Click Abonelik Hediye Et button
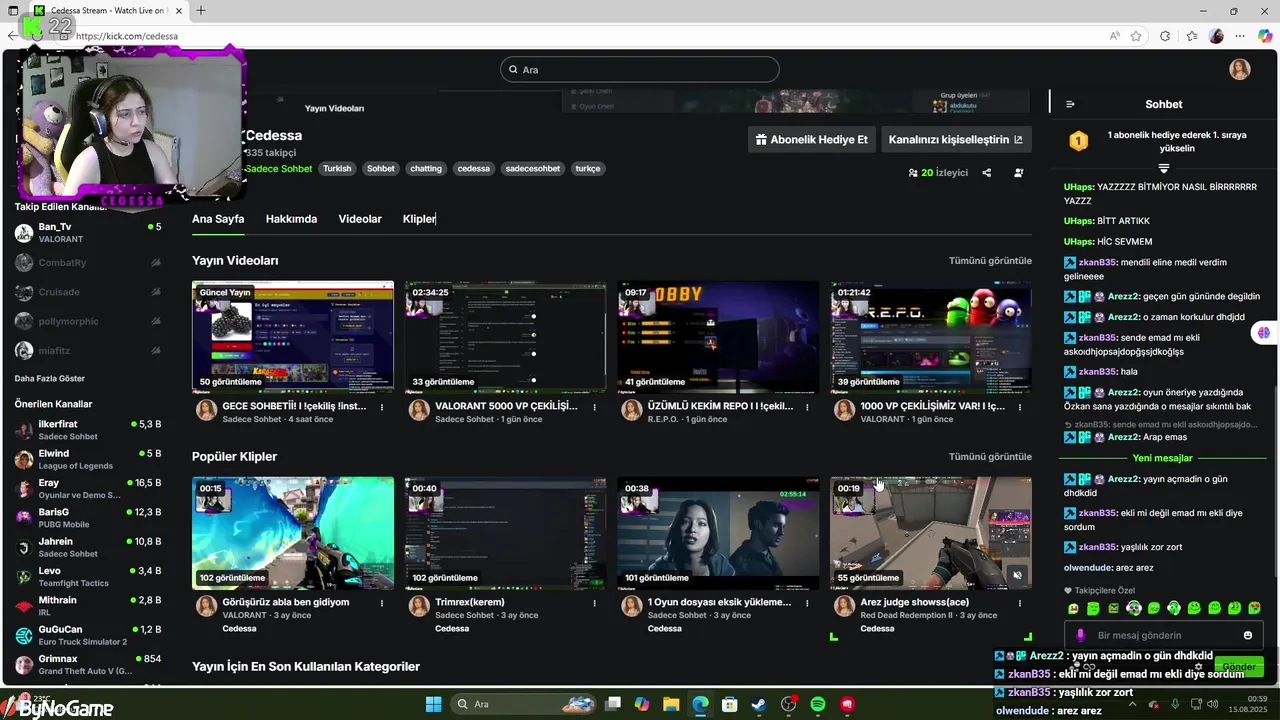1280x720 pixels. pyautogui.click(x=812, y=140)
